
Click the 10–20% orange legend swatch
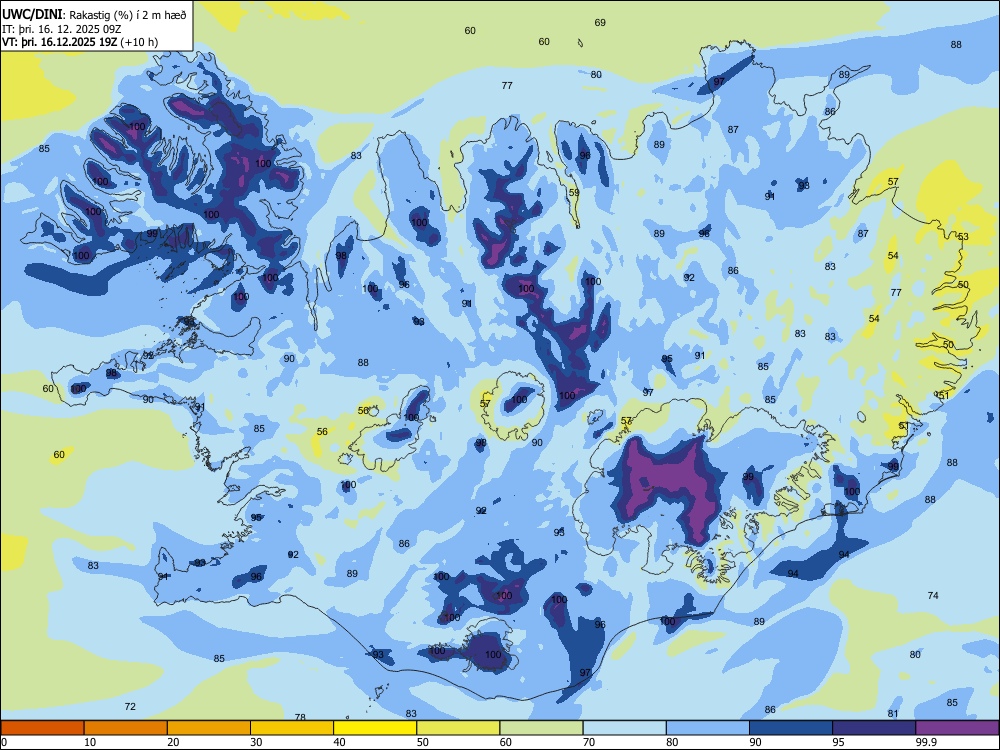(126, 728)
